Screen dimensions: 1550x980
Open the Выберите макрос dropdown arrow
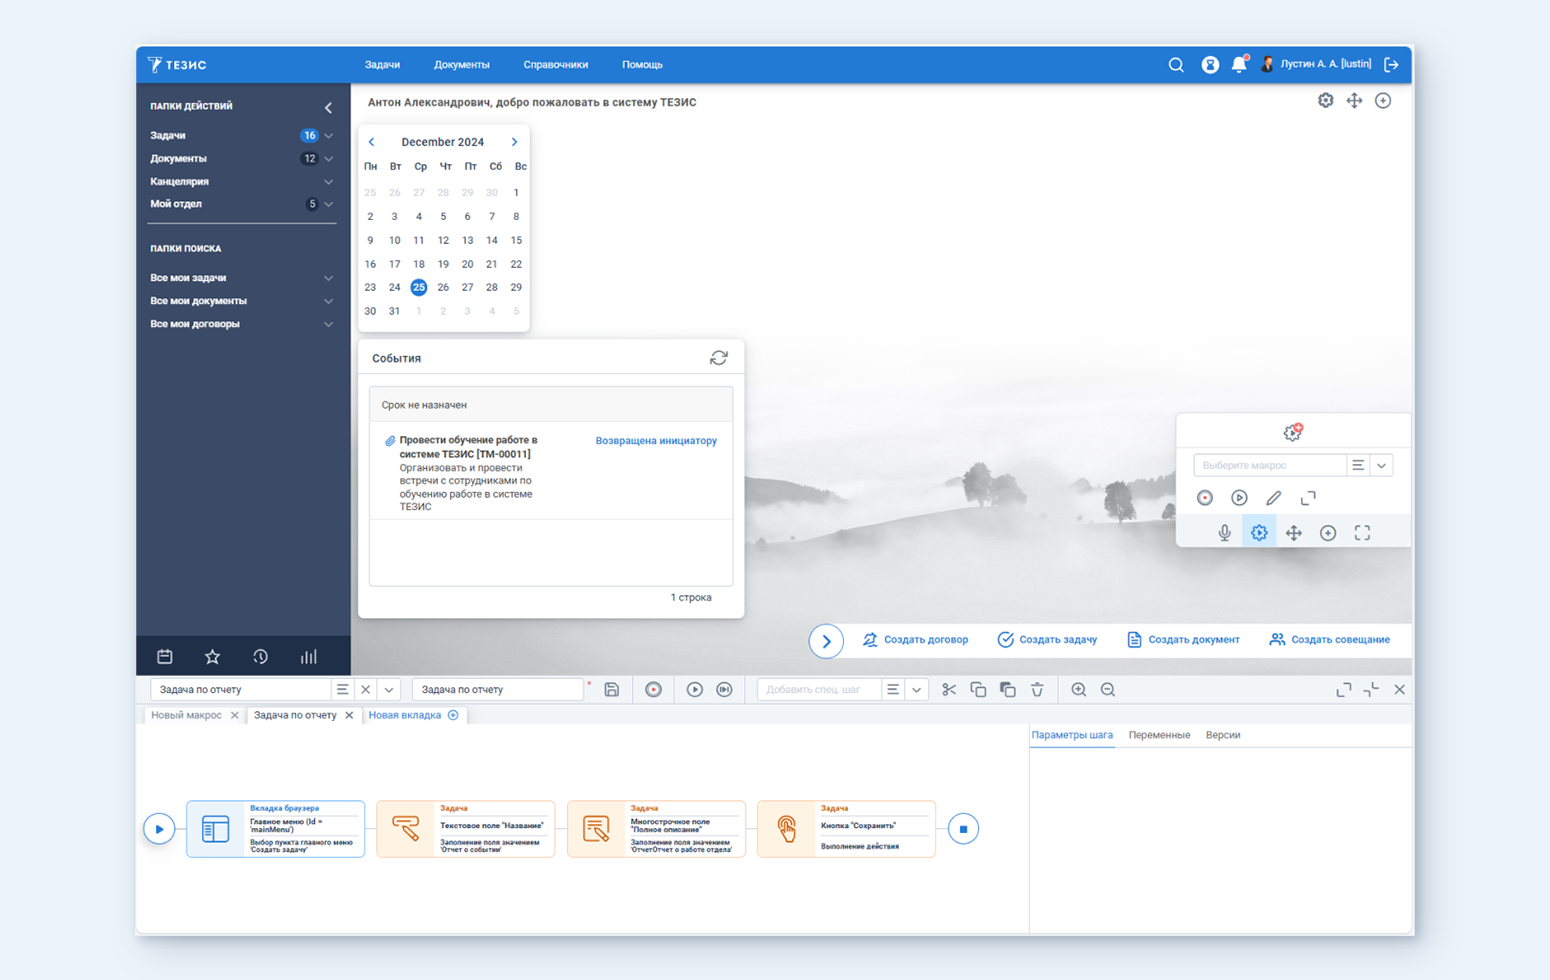point(1381,465)
